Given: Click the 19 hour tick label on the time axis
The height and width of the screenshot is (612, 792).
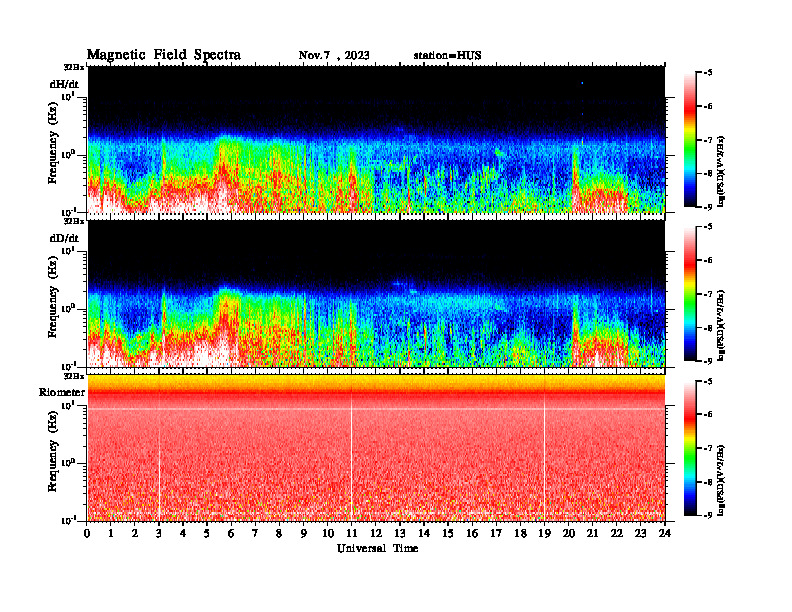Looking at the screenshot, I should [x=544, y=534].
